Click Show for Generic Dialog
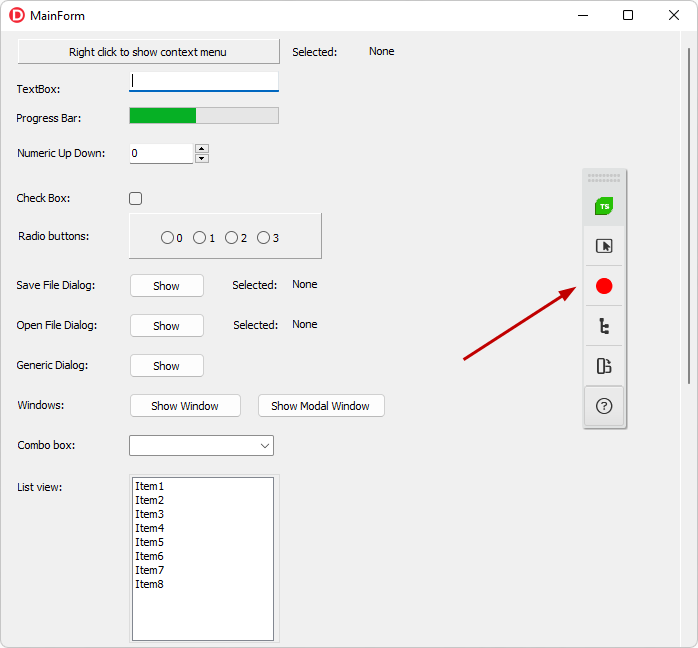 point(167,366)
